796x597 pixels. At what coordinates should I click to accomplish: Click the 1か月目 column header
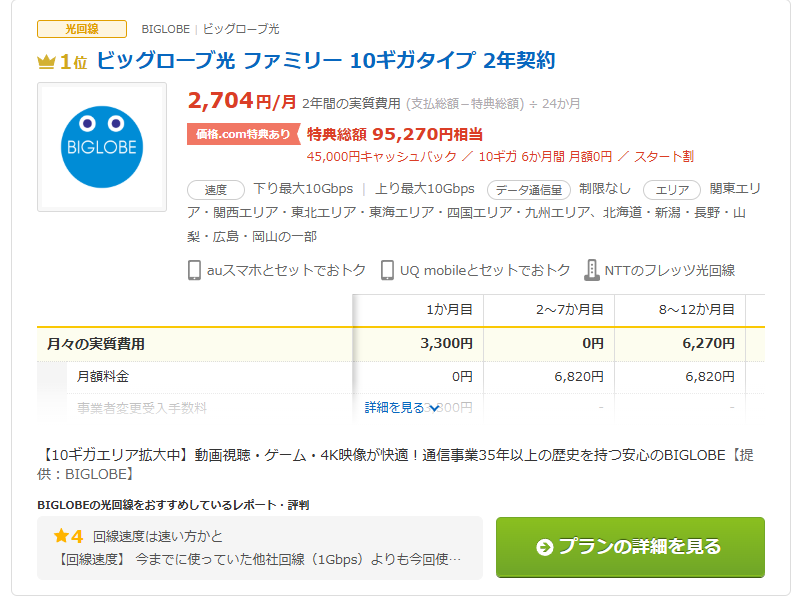pos(449,309)
